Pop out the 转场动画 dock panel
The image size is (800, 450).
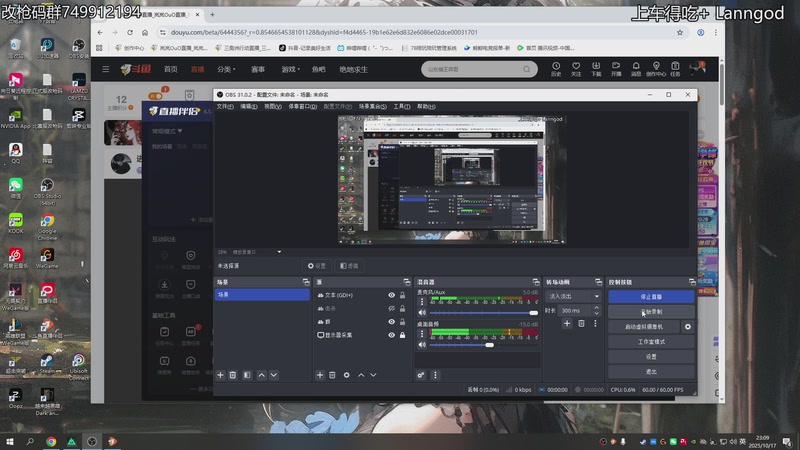pos(598,282)
